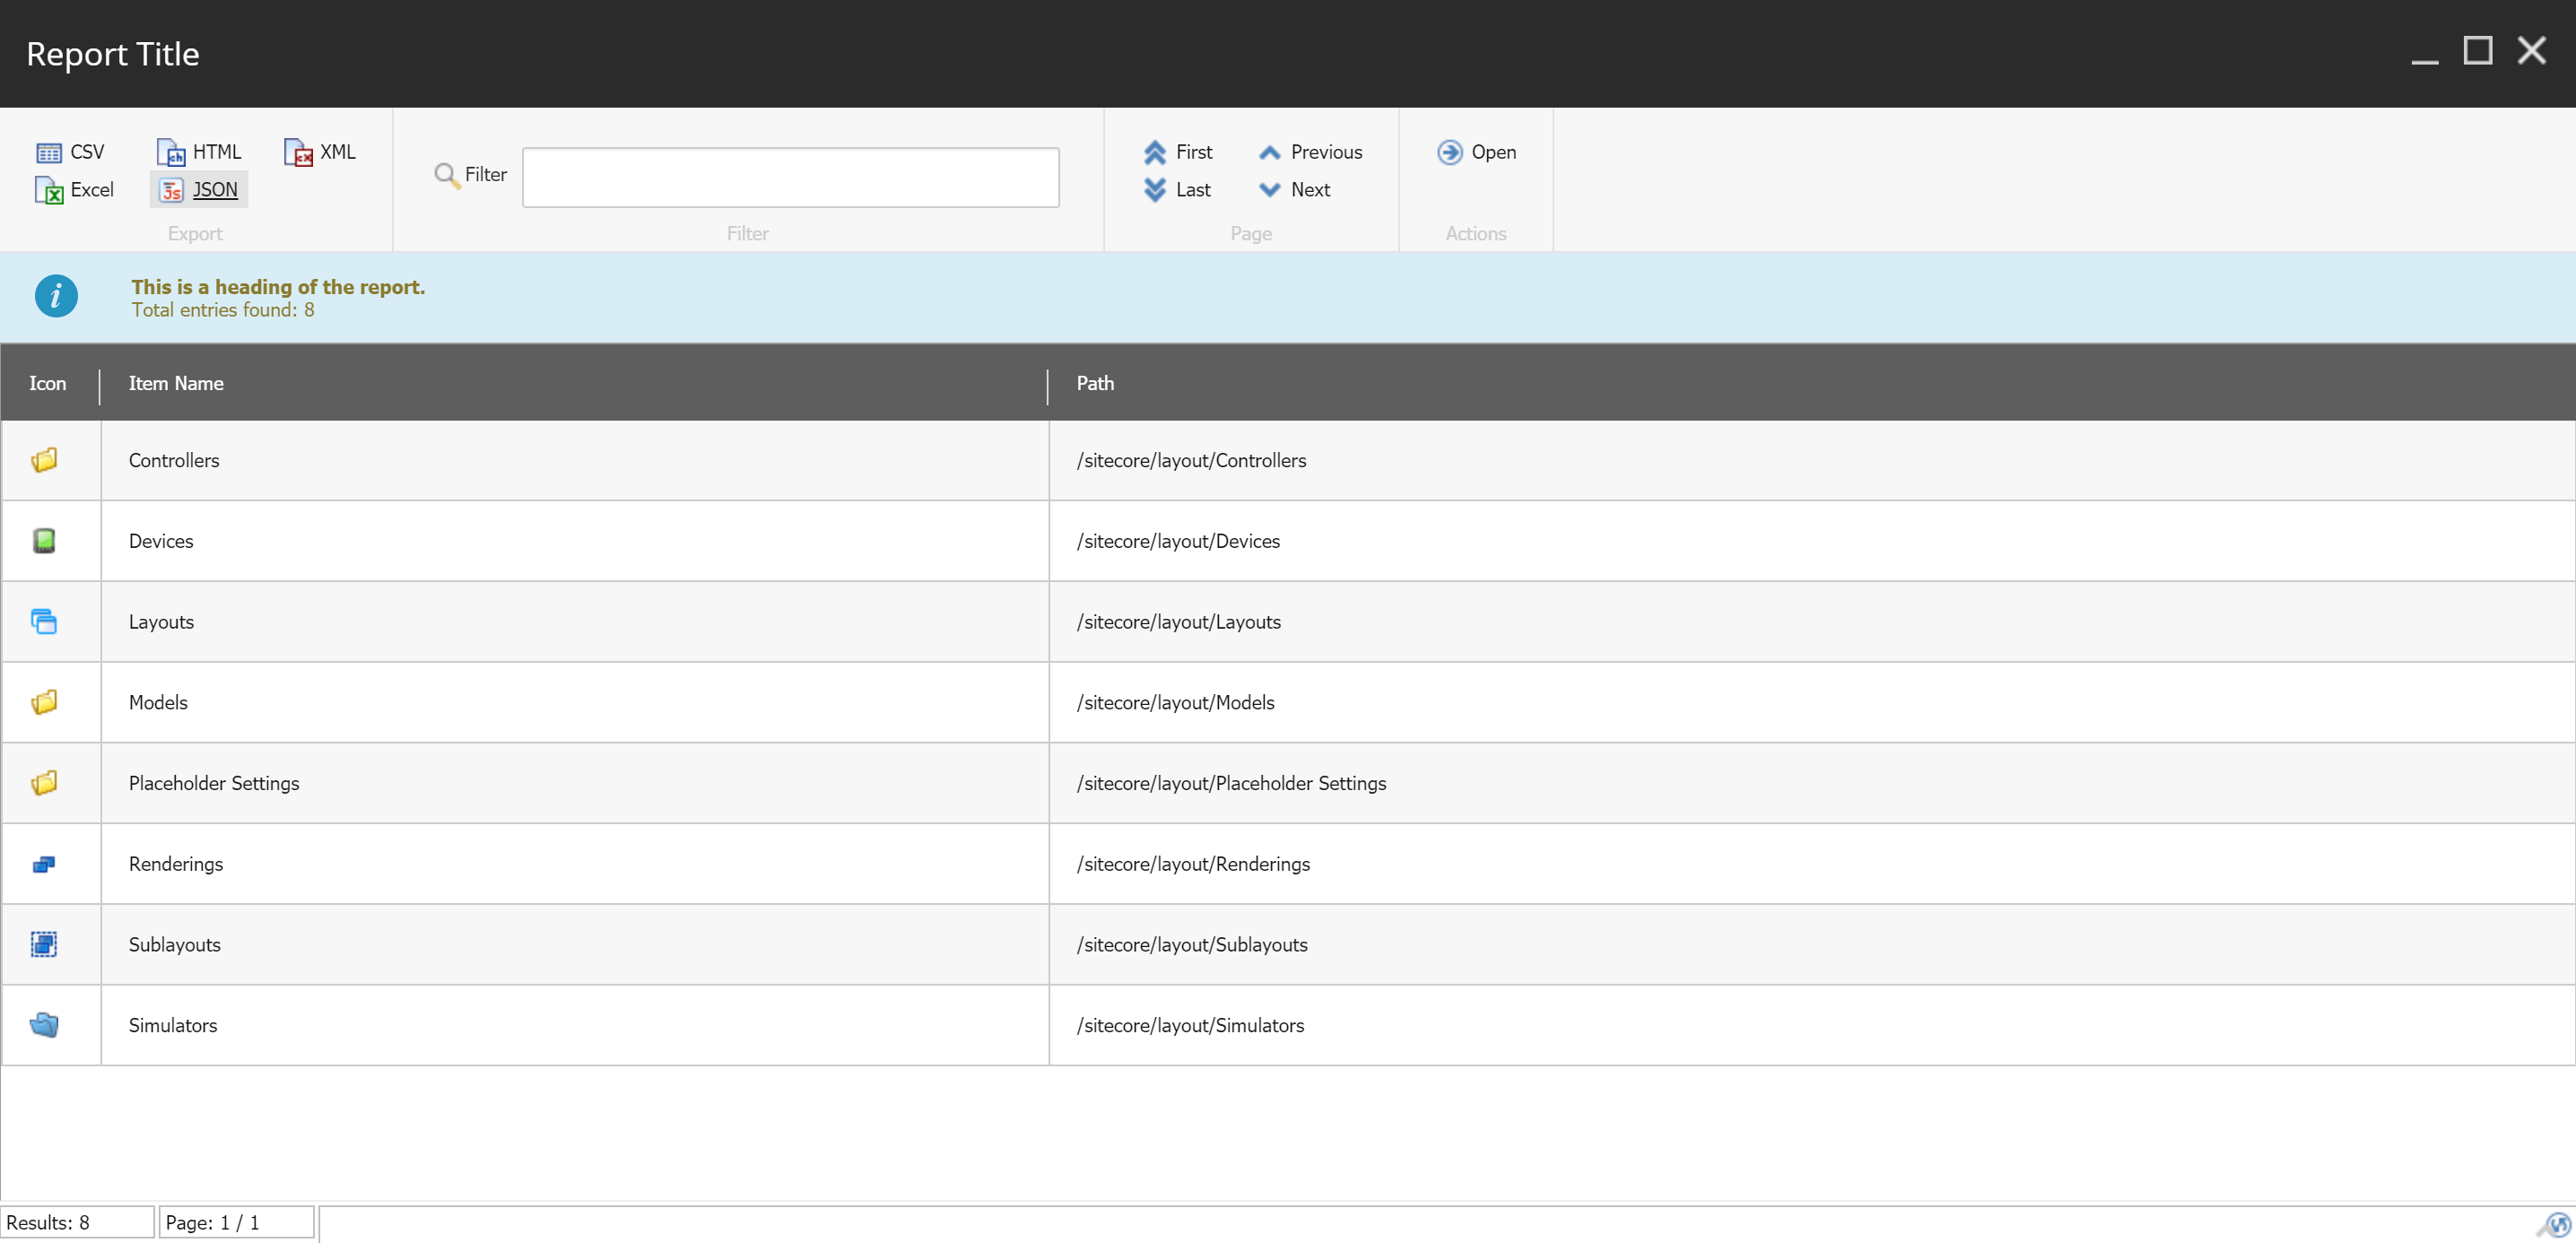
Task: Select the Devices item name cell
Action: click(x=575, y=541)
